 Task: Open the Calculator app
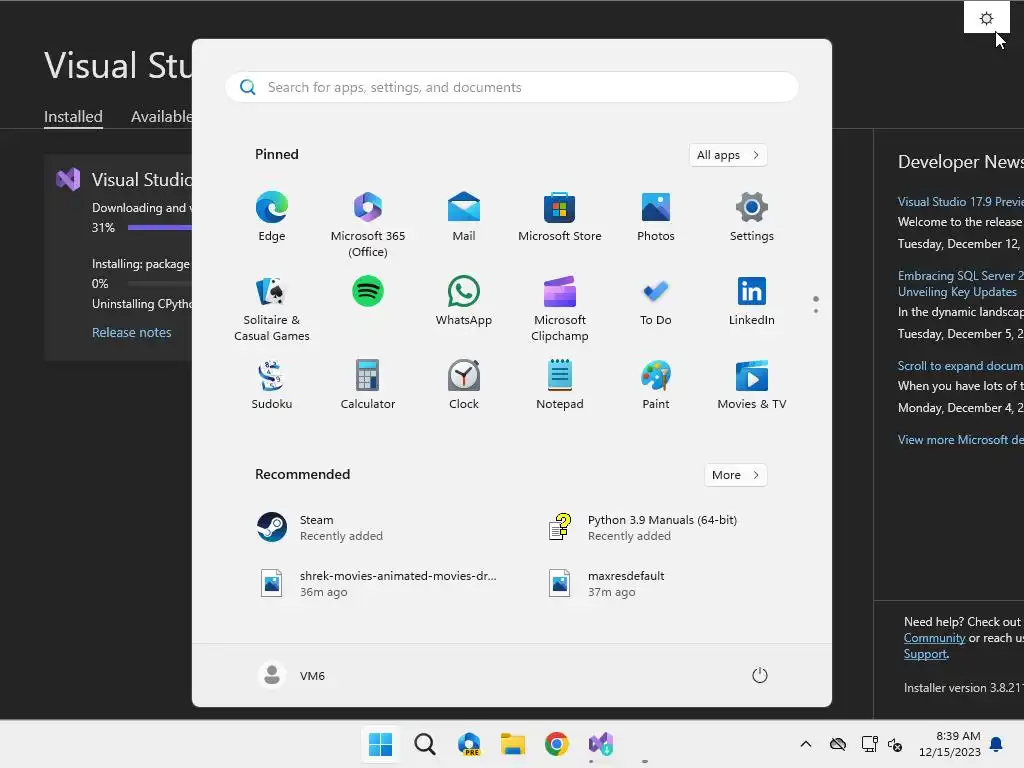(x=368, y=385)
